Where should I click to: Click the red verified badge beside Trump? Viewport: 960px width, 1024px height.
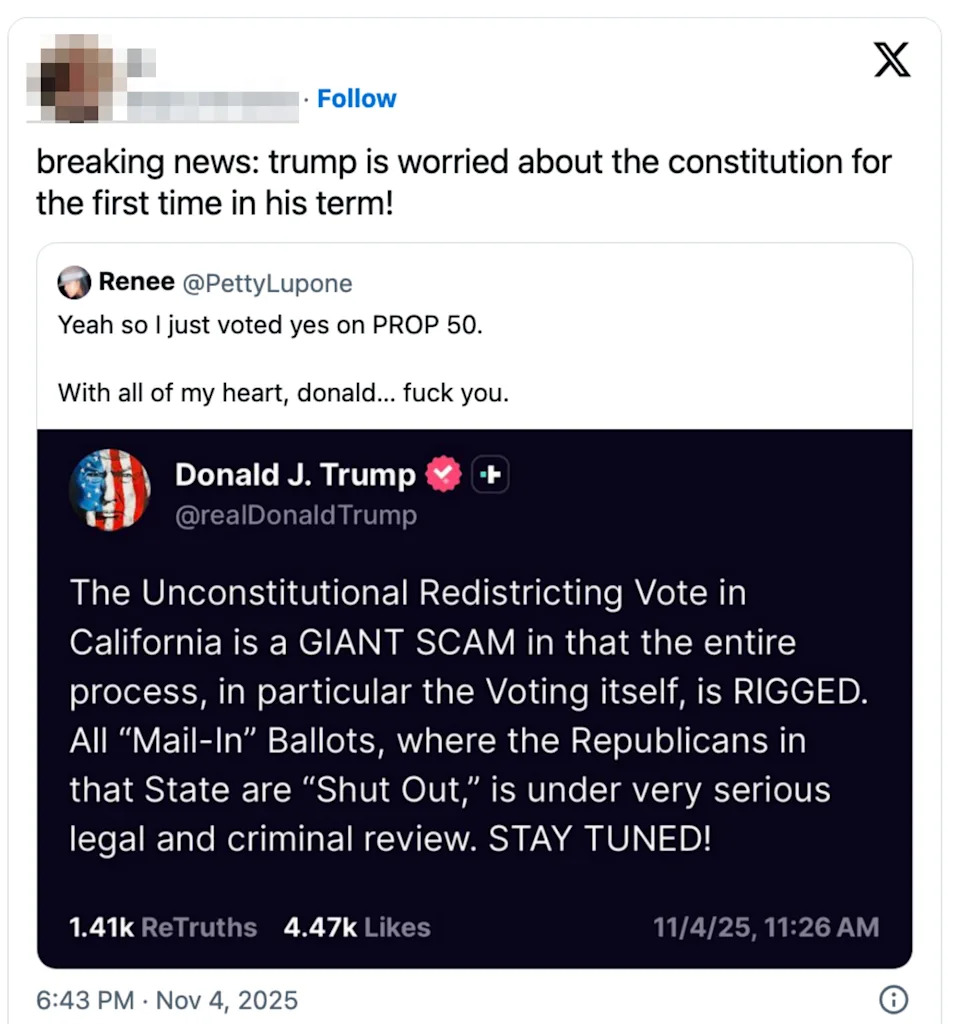pos(443,475)
